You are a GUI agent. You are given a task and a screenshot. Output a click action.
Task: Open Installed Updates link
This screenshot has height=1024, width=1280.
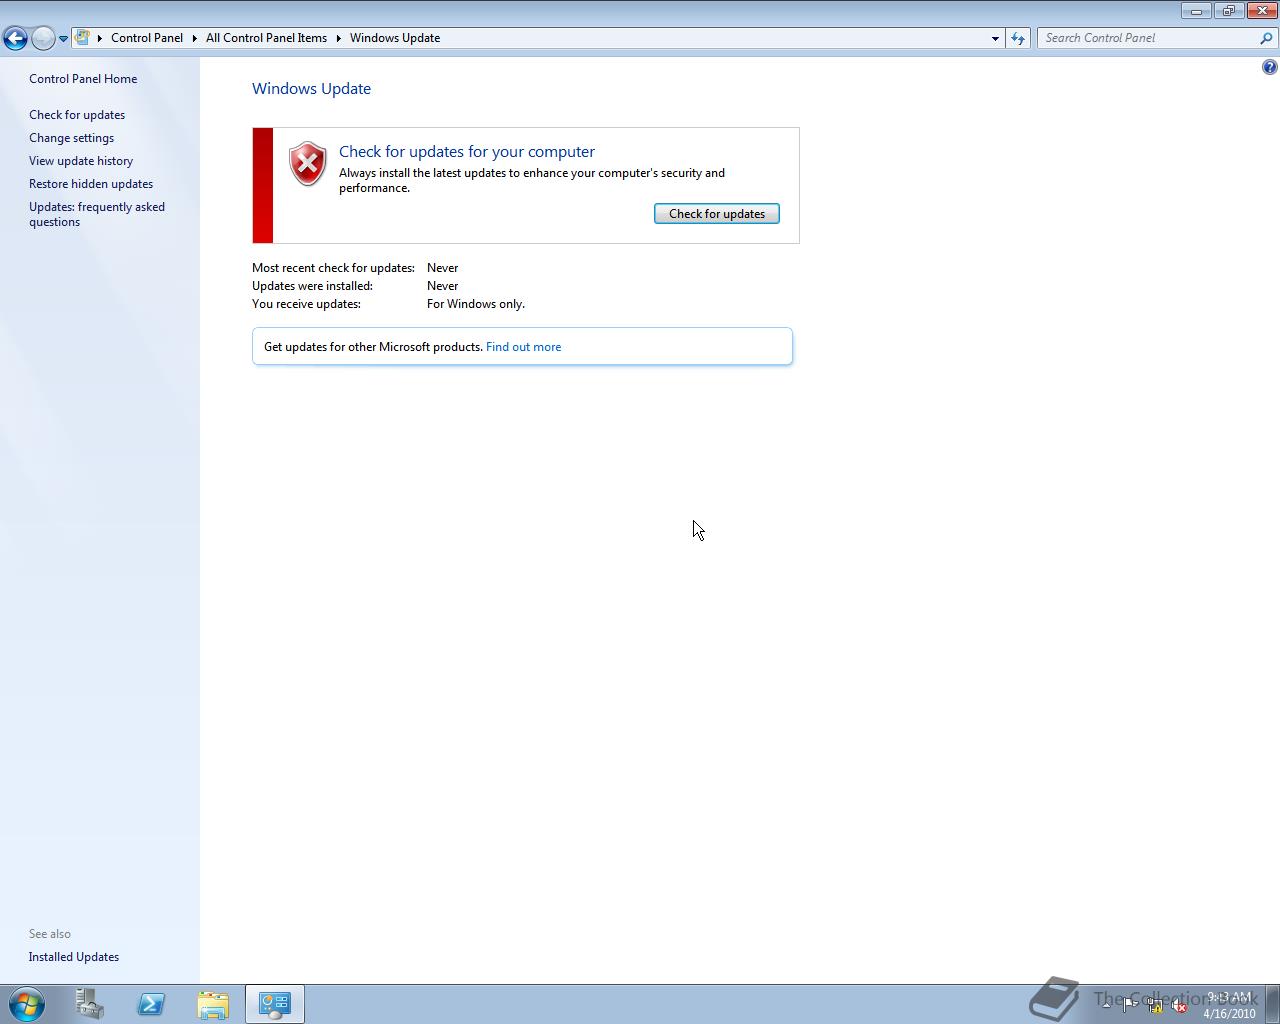coord(74,957)
